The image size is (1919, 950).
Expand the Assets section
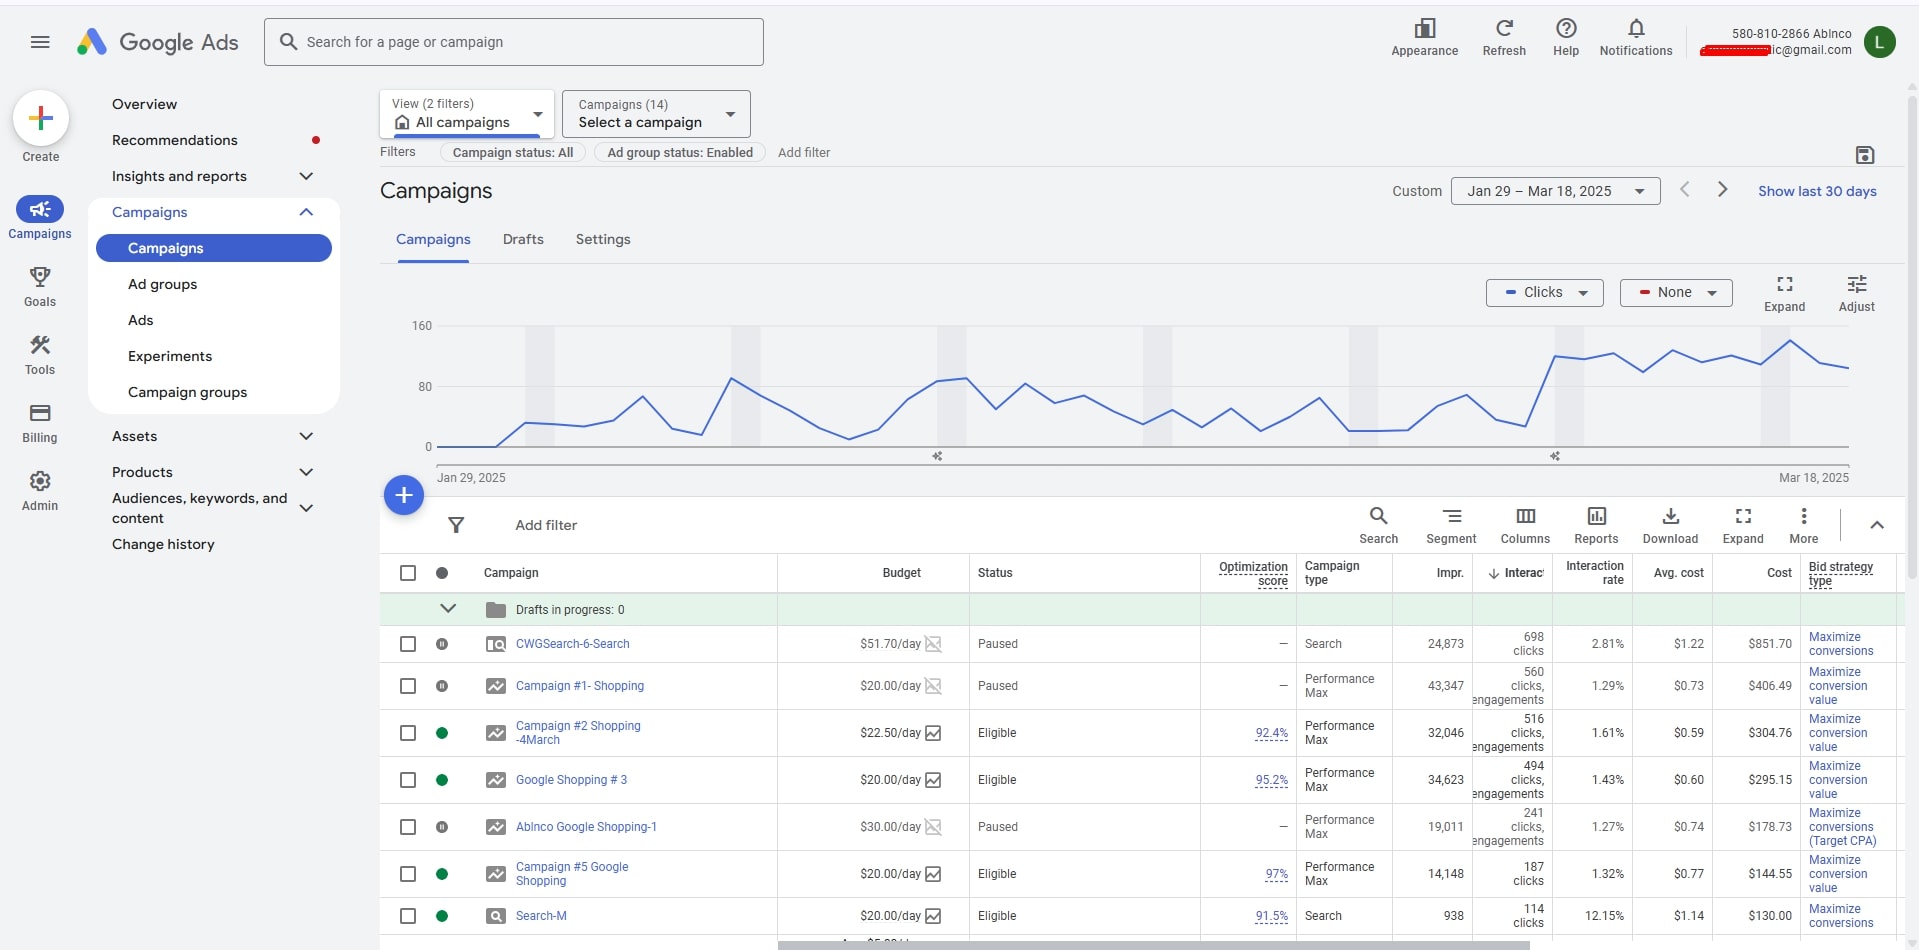[306, 436]
